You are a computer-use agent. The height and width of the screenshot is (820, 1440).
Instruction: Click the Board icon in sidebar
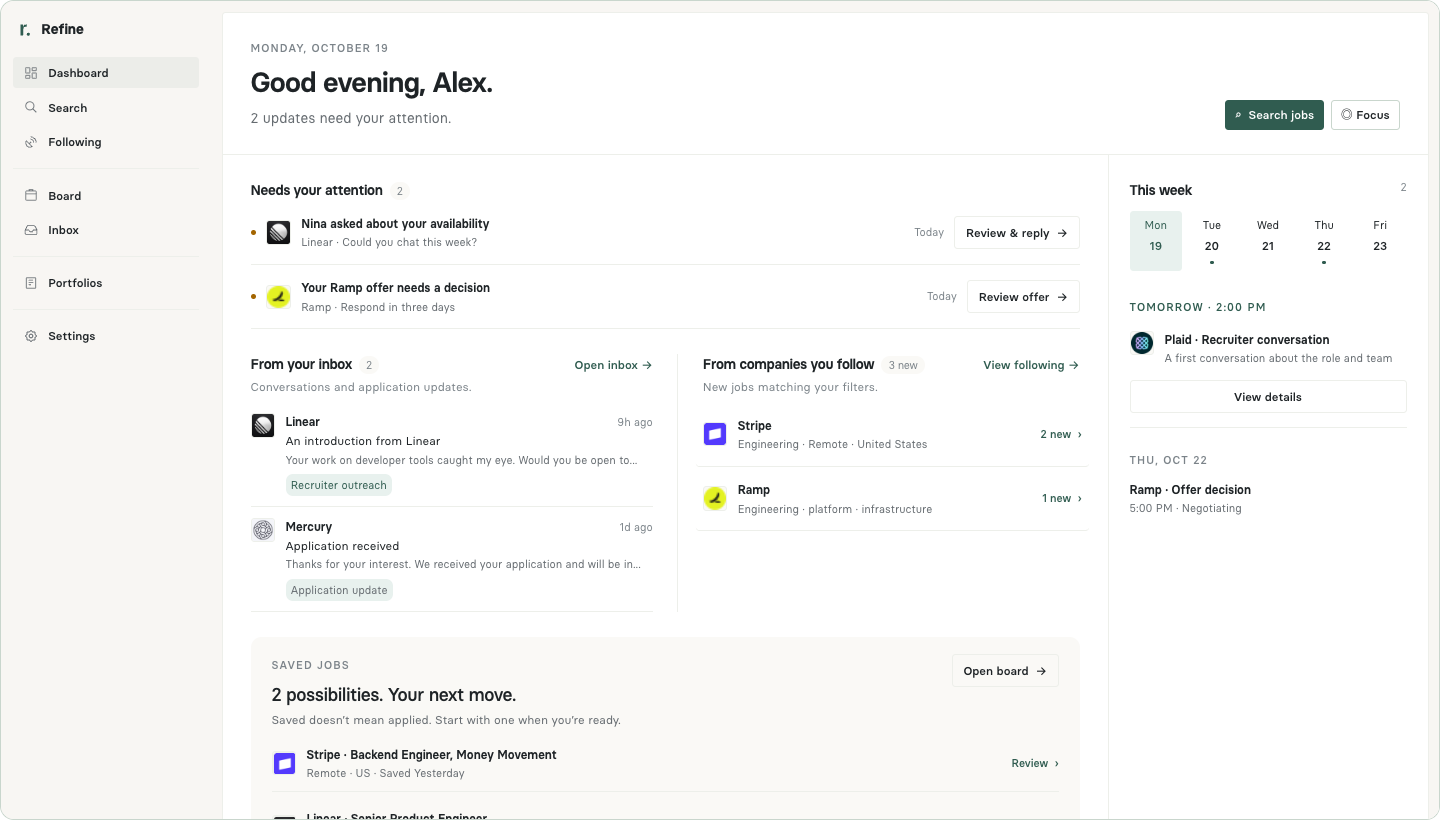point(31,196)
